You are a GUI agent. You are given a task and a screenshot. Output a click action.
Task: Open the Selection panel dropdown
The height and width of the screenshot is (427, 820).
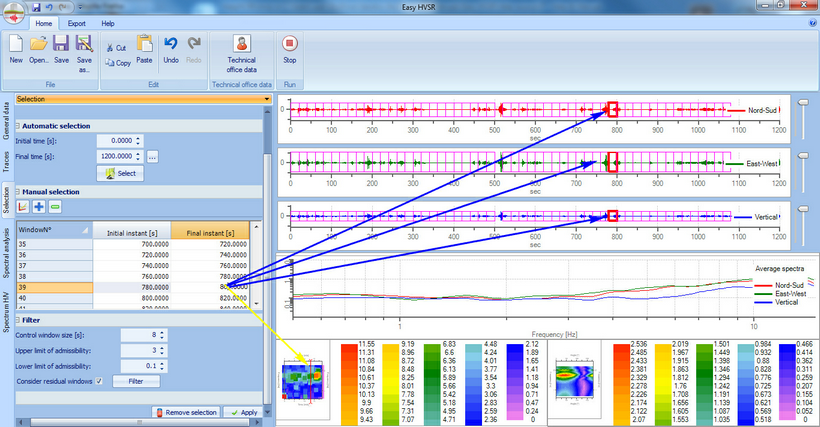point(267,99)
